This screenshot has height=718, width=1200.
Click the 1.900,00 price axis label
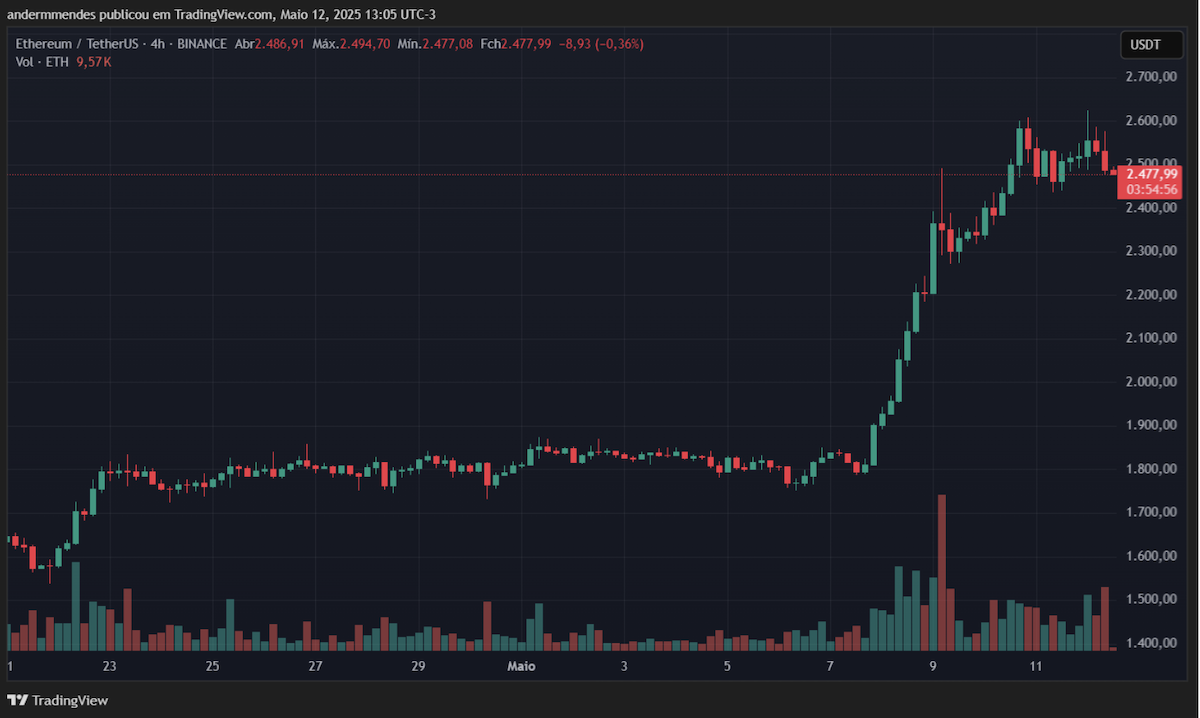(1149, 425)
